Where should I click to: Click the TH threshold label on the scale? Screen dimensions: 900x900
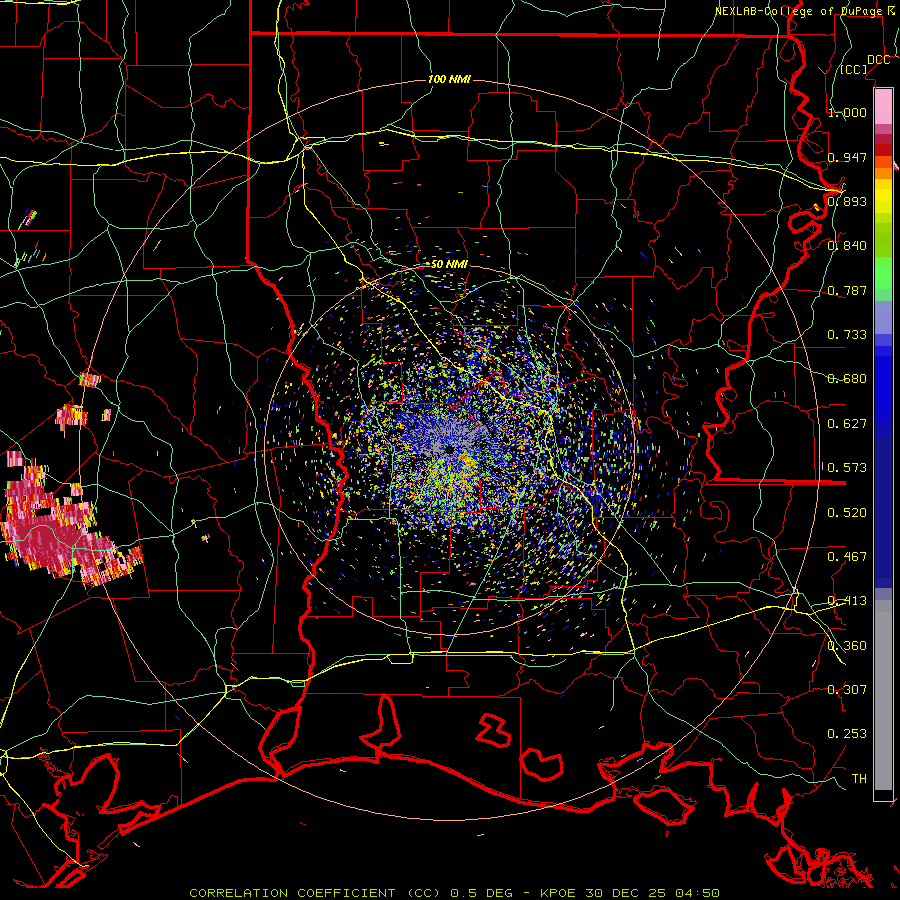(859, 778)
